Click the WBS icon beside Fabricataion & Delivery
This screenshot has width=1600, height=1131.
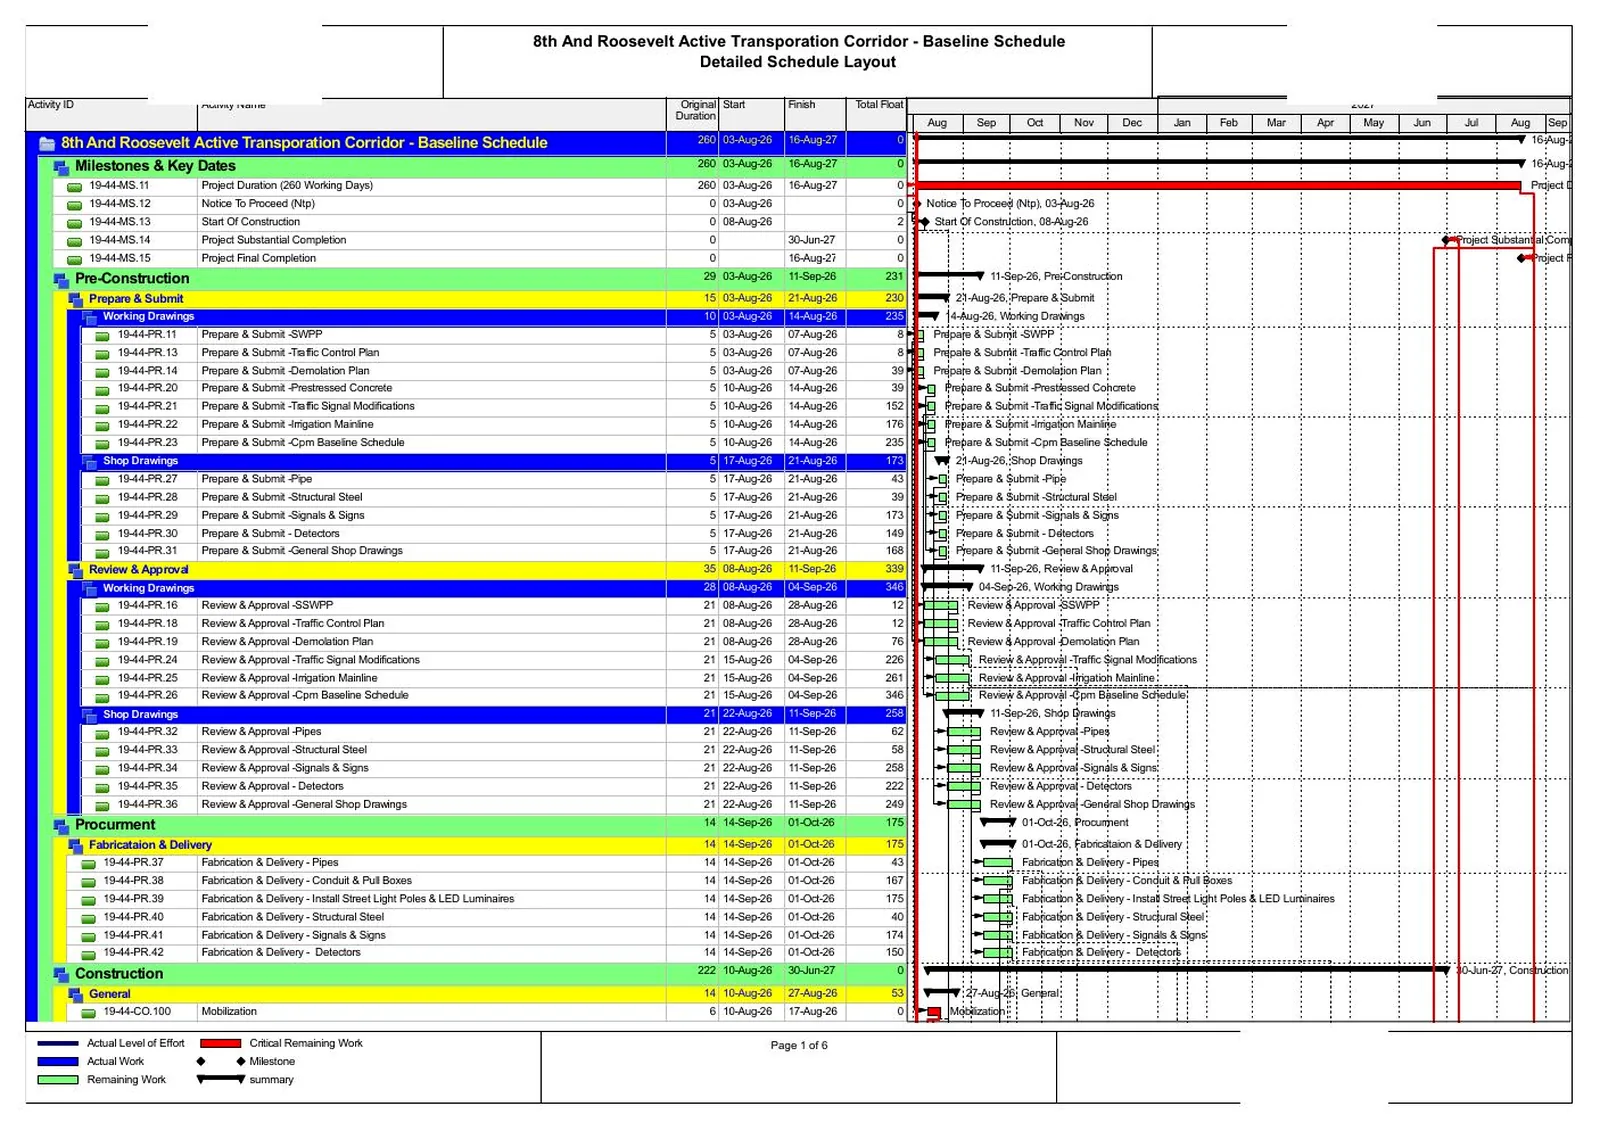point(75,846)
